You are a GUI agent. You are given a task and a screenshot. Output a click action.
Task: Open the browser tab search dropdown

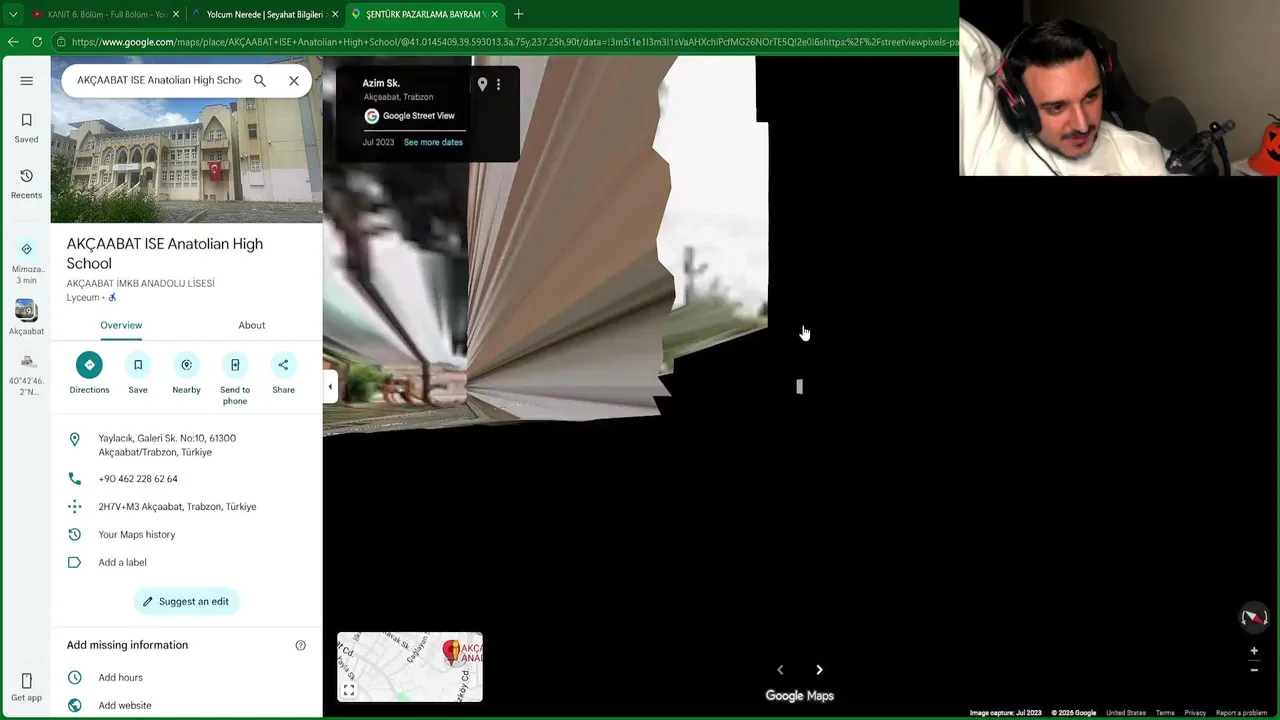pyautogui.click(x=13, y=14)
